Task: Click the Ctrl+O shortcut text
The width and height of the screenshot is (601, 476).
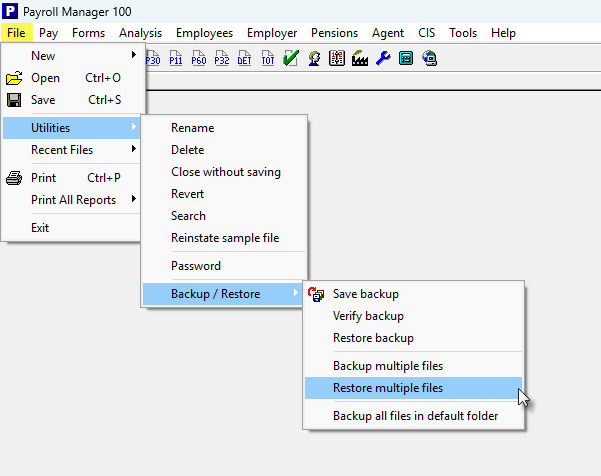Action: pyautogui.click(x=103, y=78)
